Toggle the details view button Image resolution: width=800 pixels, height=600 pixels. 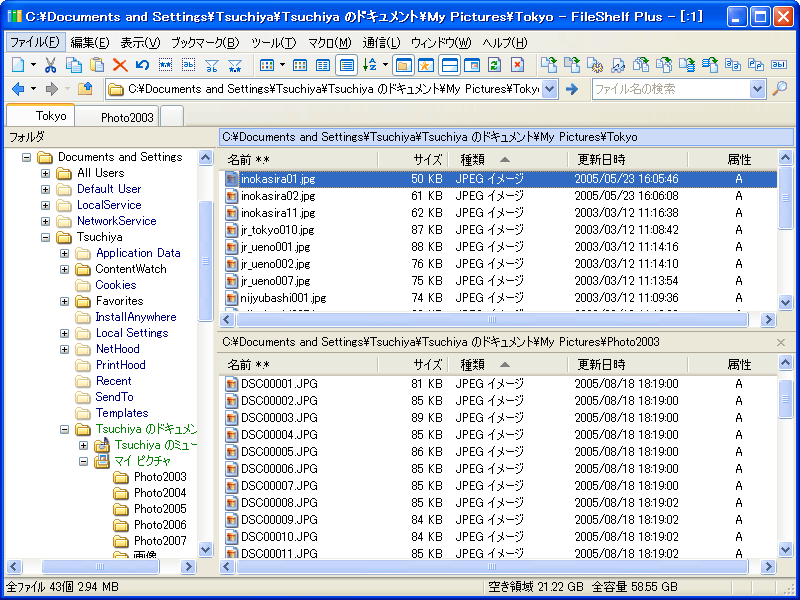(346, 65)
